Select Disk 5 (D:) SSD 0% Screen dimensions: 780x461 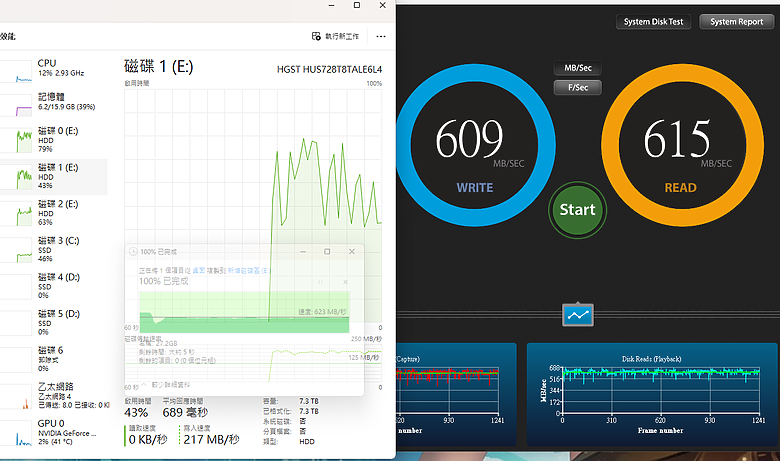tap(54, 323)
